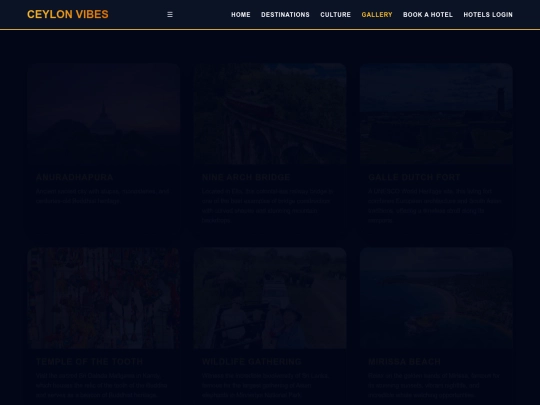Click the Temple of the Tooth title
Screen dimensions: 540x405
point(89,362)
